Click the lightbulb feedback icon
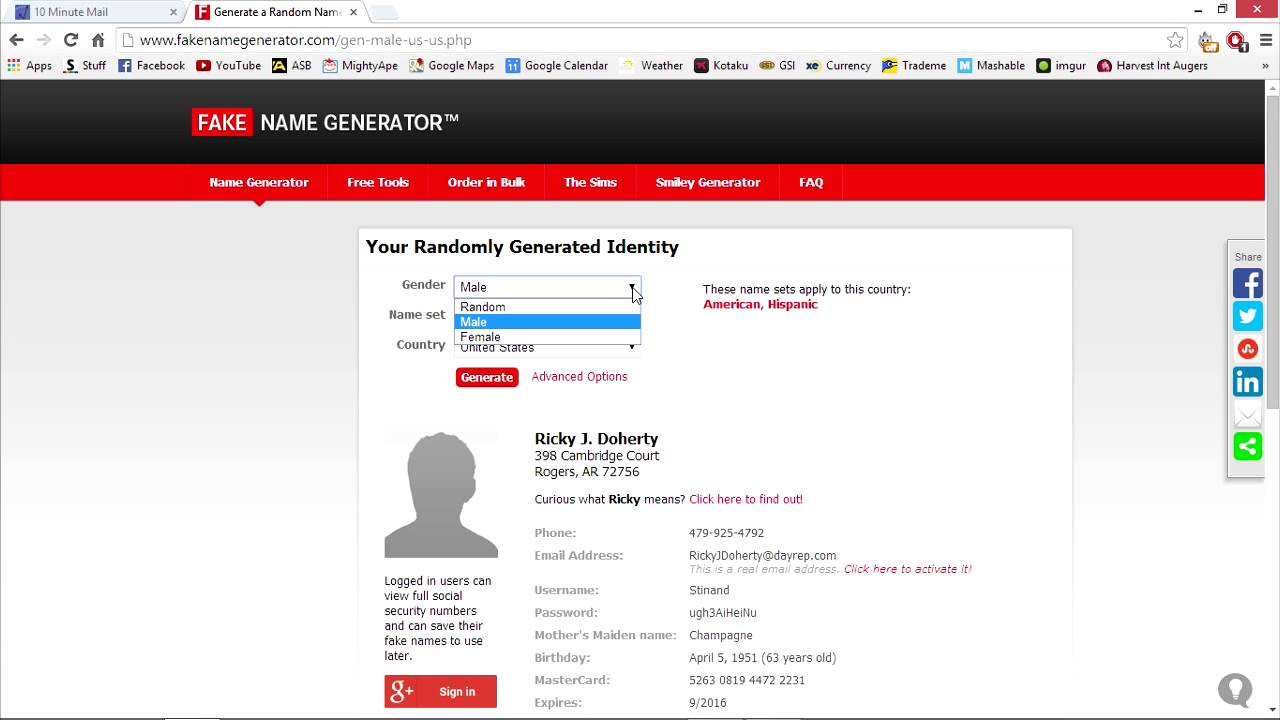This screenshot has height=720, width=1280. tap(1235, 690)
